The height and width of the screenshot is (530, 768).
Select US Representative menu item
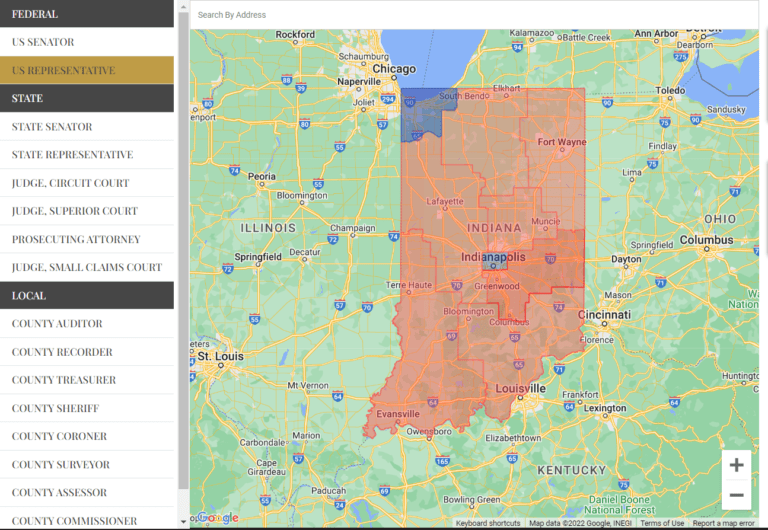pyautogui.click(x=63, y=71)
